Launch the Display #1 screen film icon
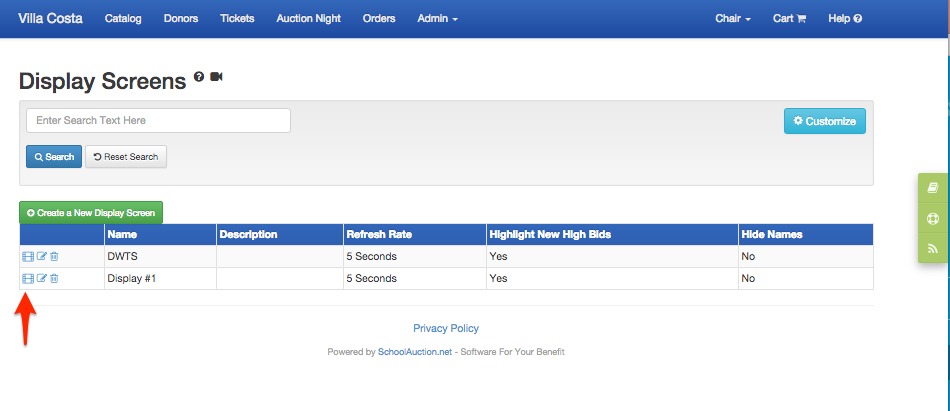950x411 pixels. 28,278
